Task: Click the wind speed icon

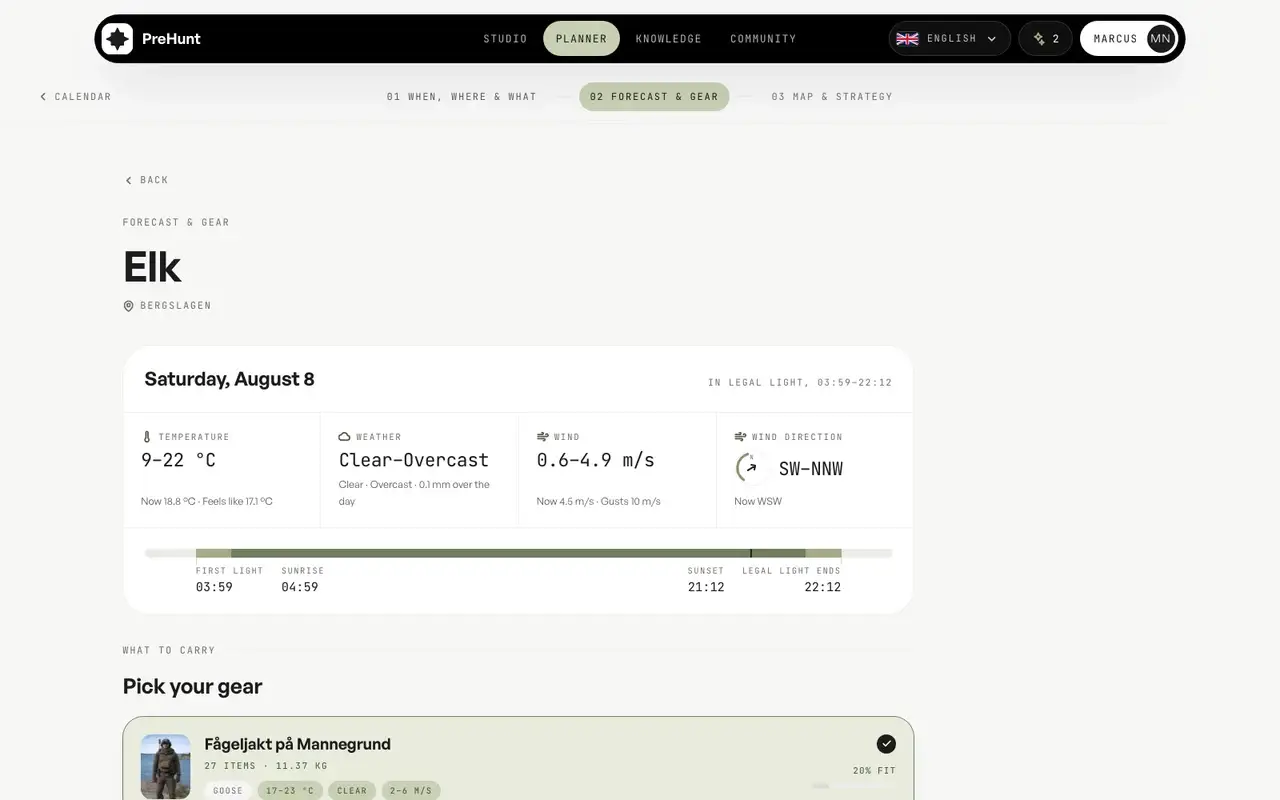Action: pos(543,437)
